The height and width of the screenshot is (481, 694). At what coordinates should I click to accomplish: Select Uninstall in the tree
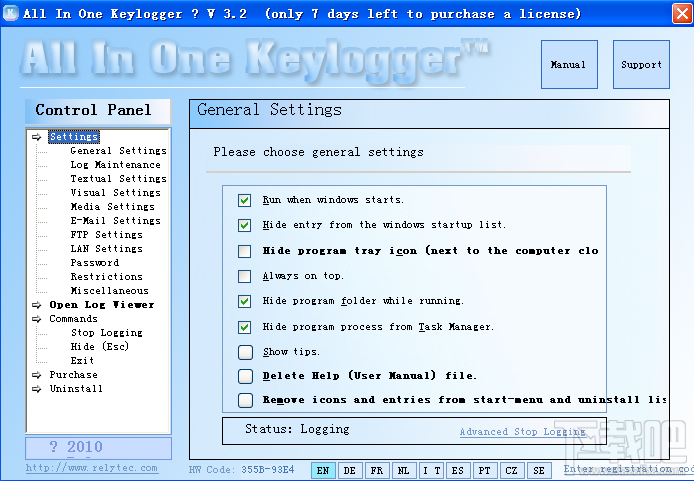point(76,389)
